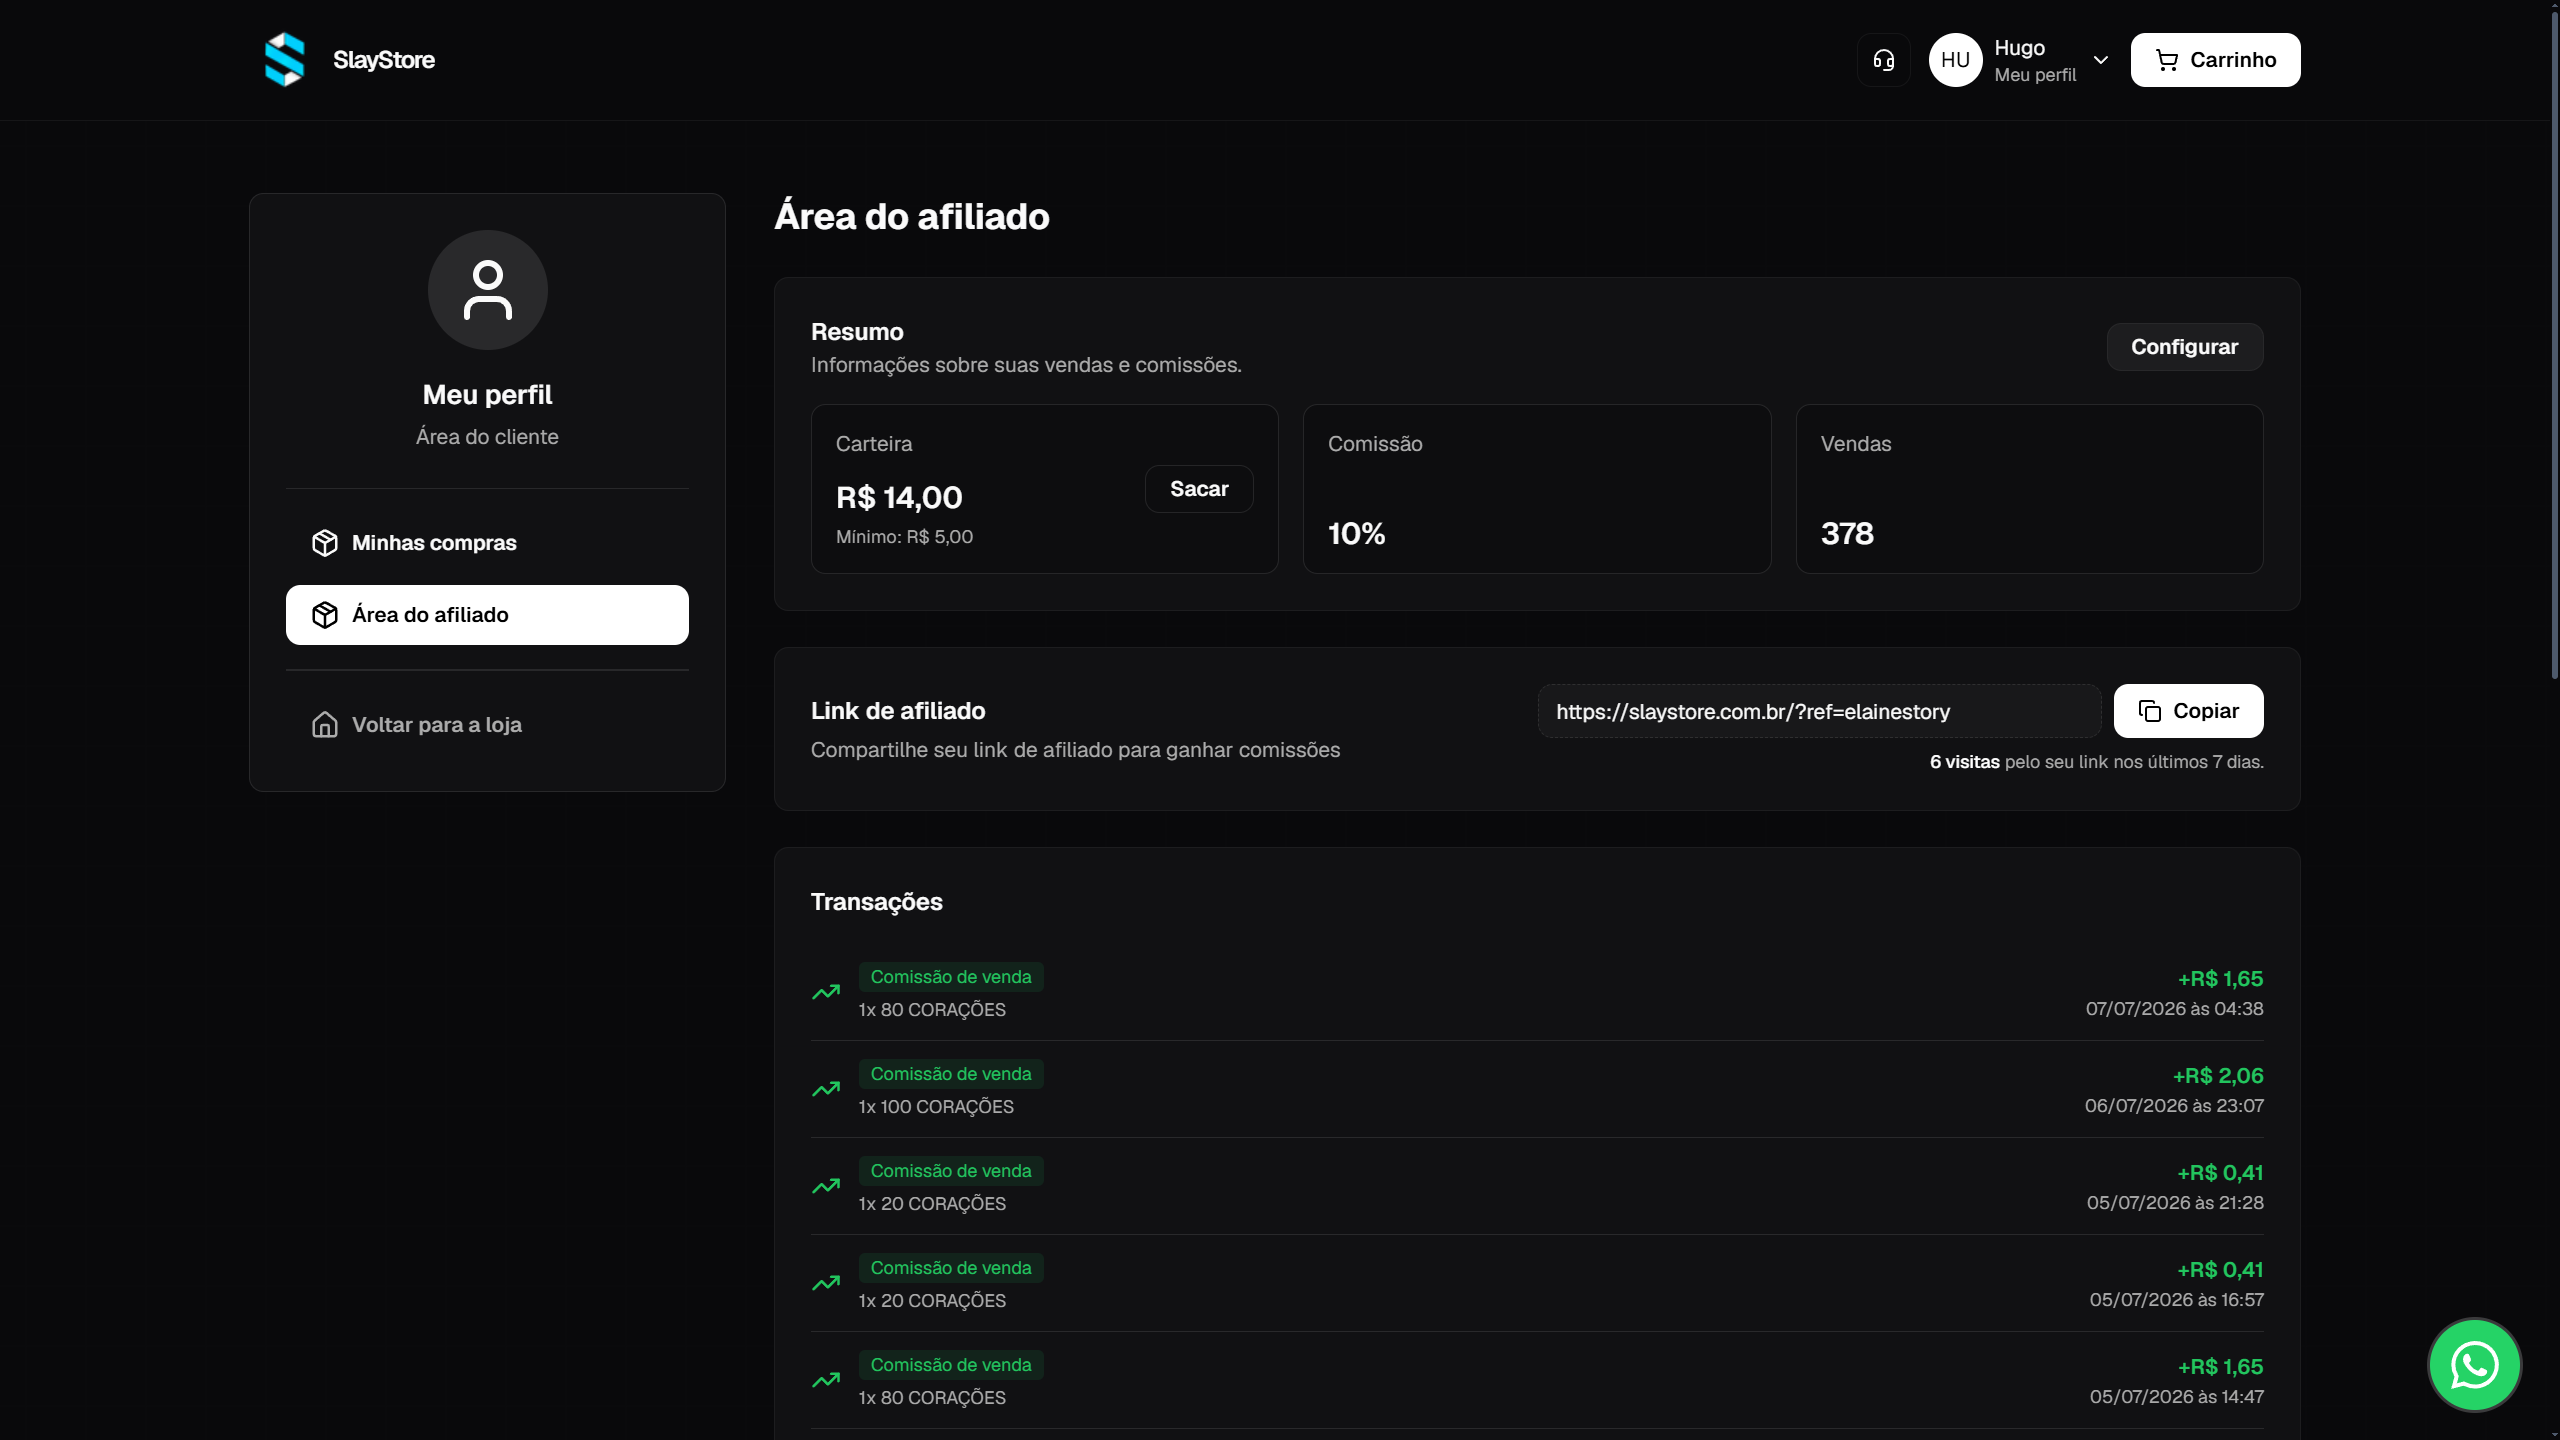Click the HU avatar circle
Viewport: 2560px width, 1440px height.
pyautogui.click(x=1955, y=60)
